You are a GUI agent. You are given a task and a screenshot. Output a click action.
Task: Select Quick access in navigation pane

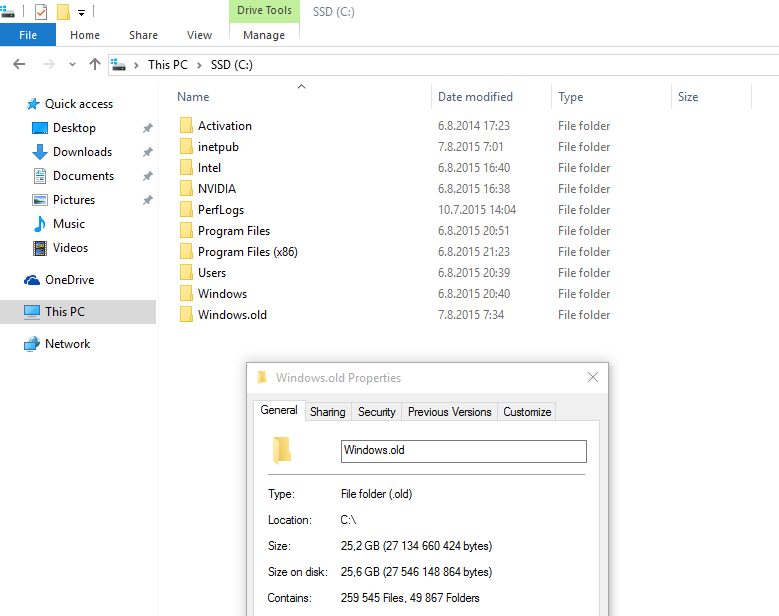pyautogui.click(x=79, y=104)
